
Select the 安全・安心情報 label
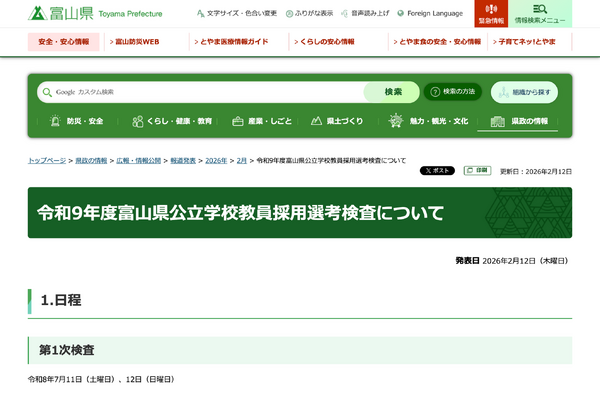64,42
